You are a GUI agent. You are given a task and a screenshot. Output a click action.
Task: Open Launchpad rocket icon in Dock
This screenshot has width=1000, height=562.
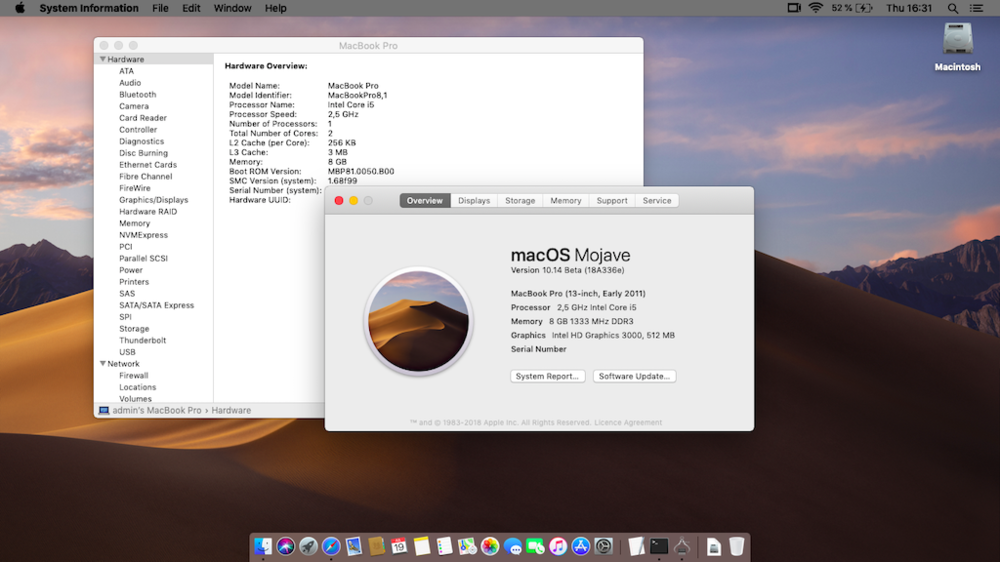(x=309, y=547)
